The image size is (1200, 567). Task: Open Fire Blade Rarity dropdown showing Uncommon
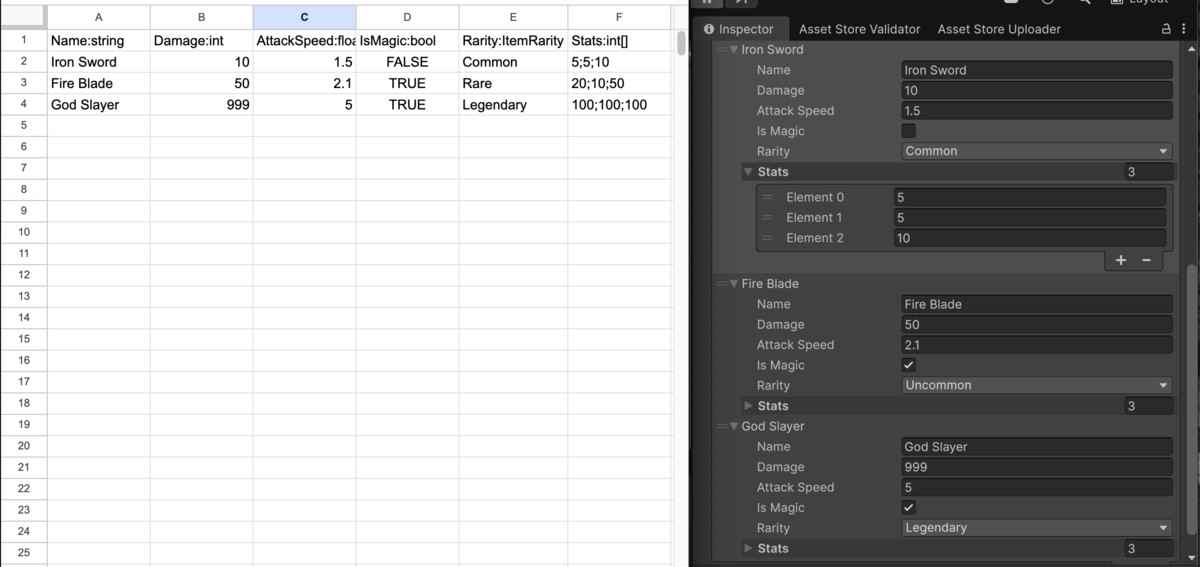(1036, 385)
